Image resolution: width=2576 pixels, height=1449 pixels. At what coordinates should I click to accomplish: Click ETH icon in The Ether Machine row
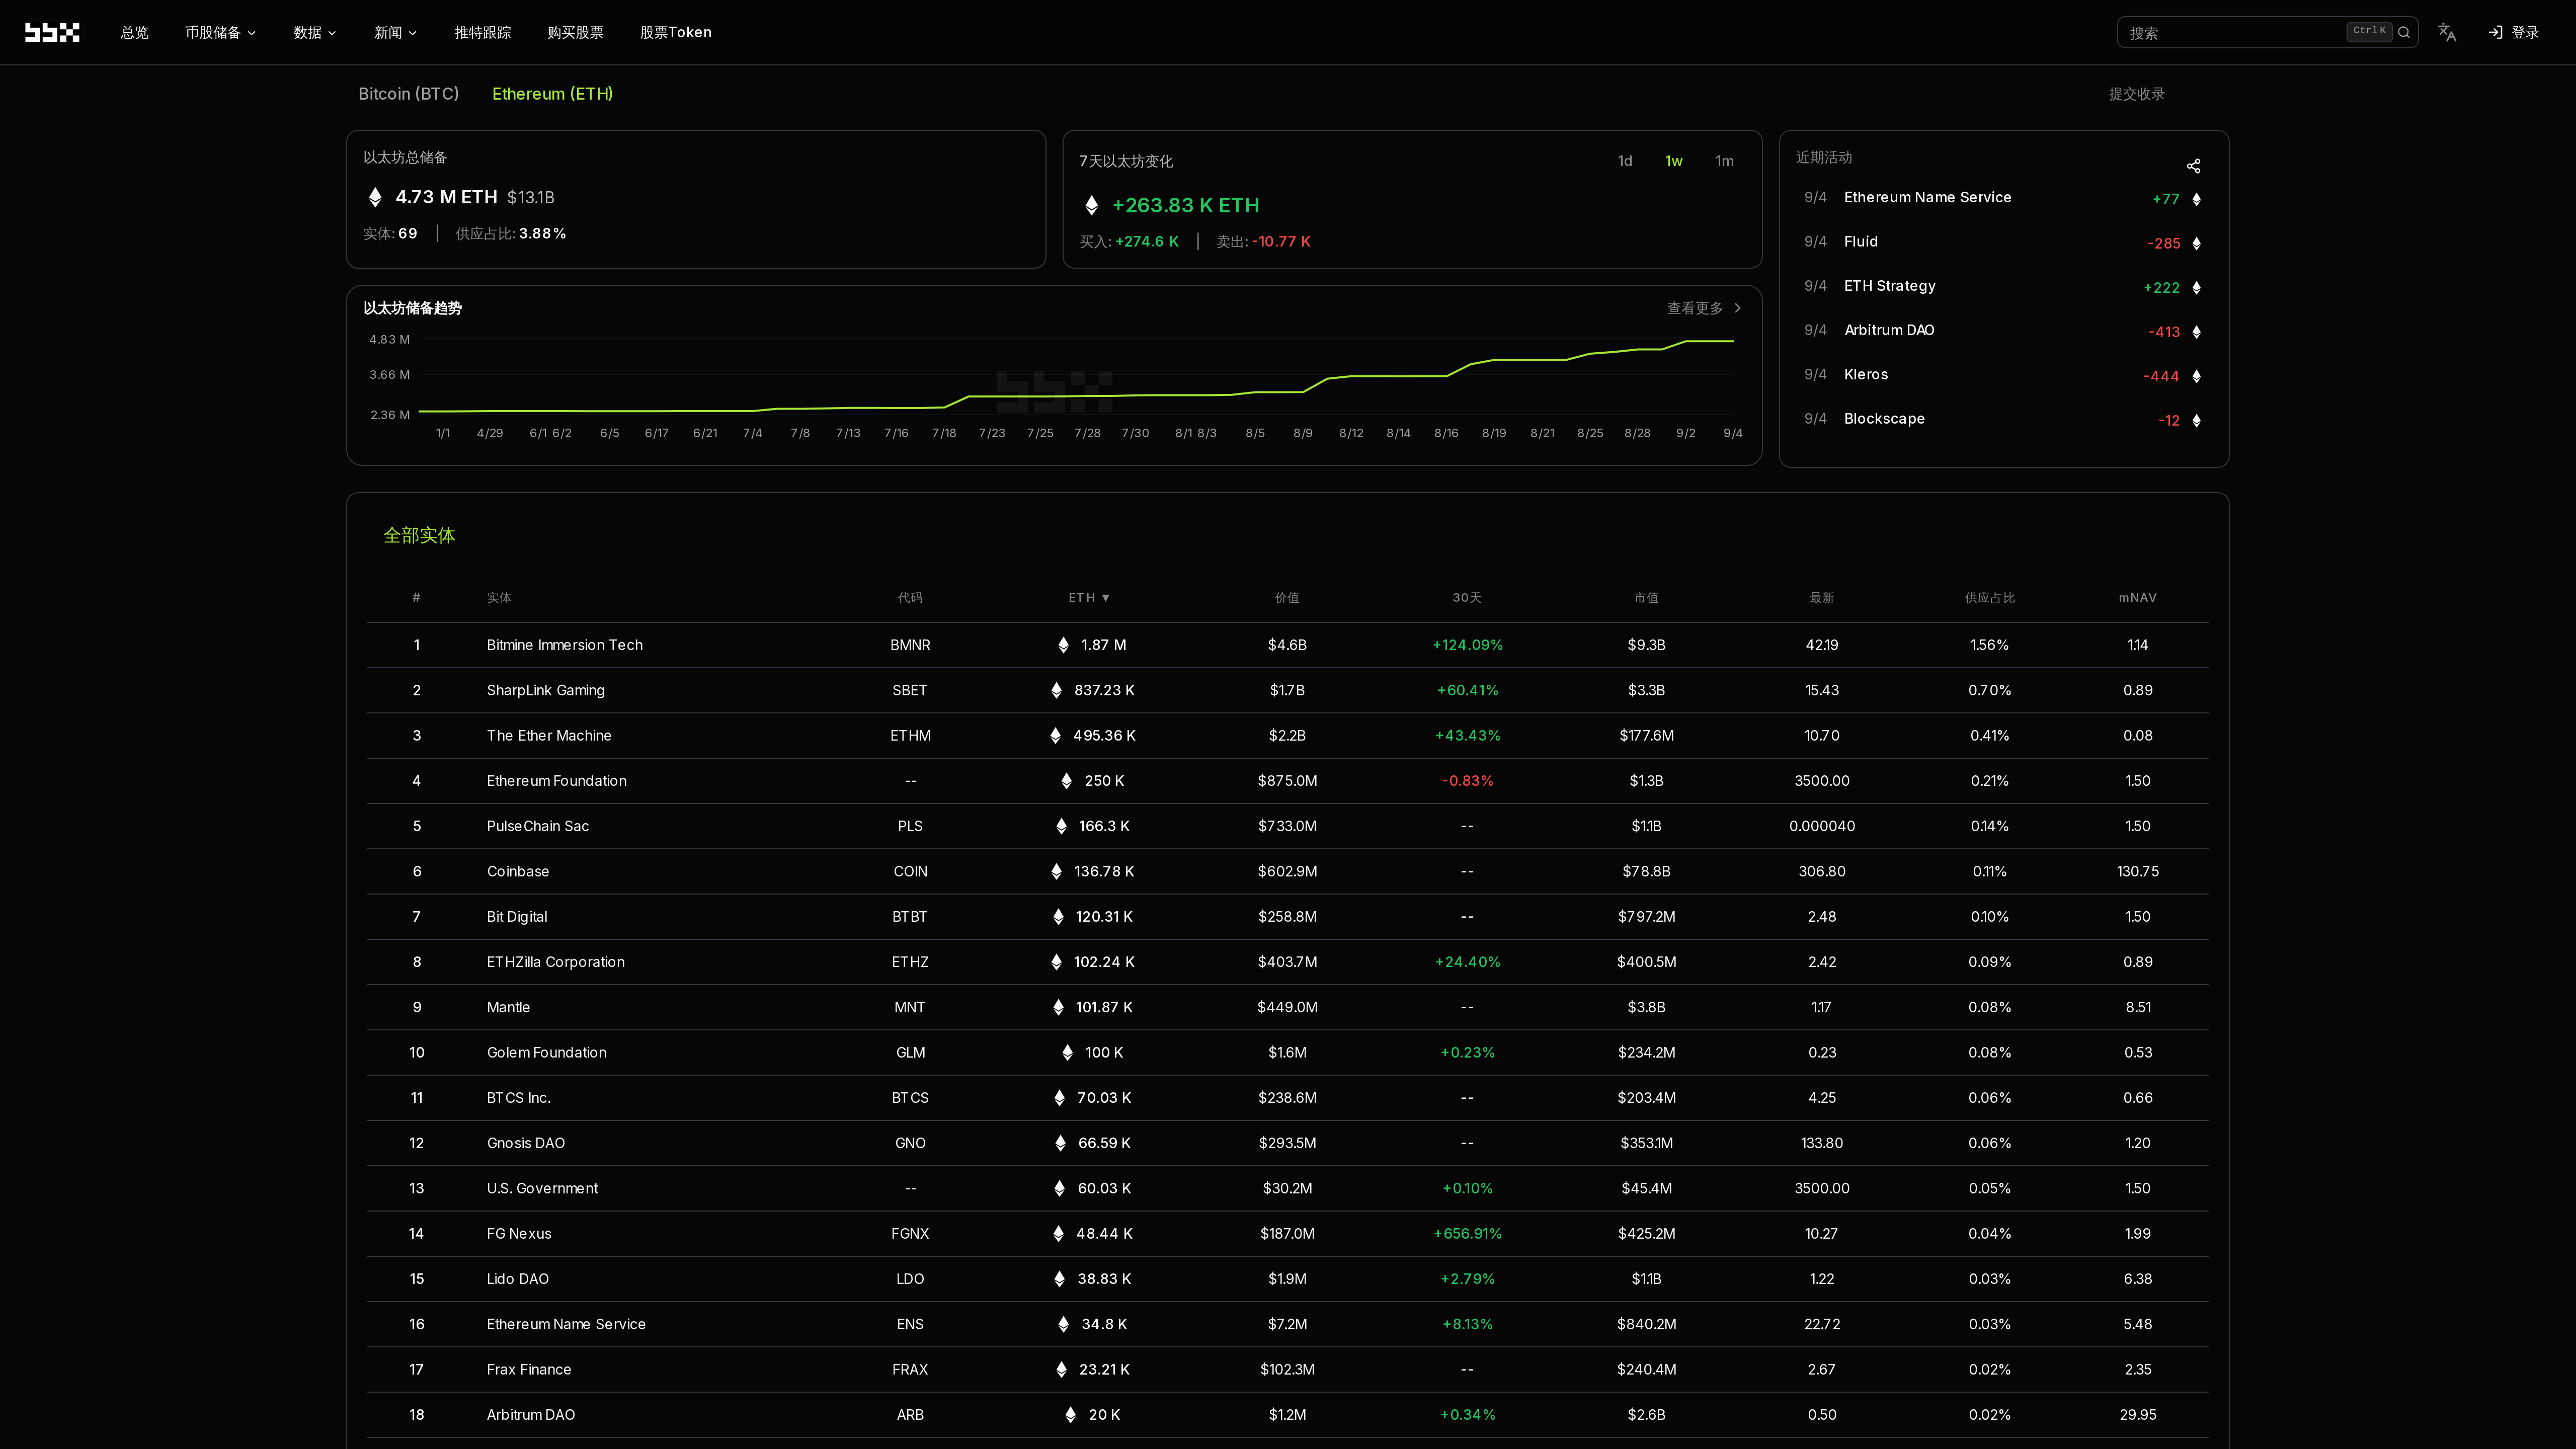1055,735
